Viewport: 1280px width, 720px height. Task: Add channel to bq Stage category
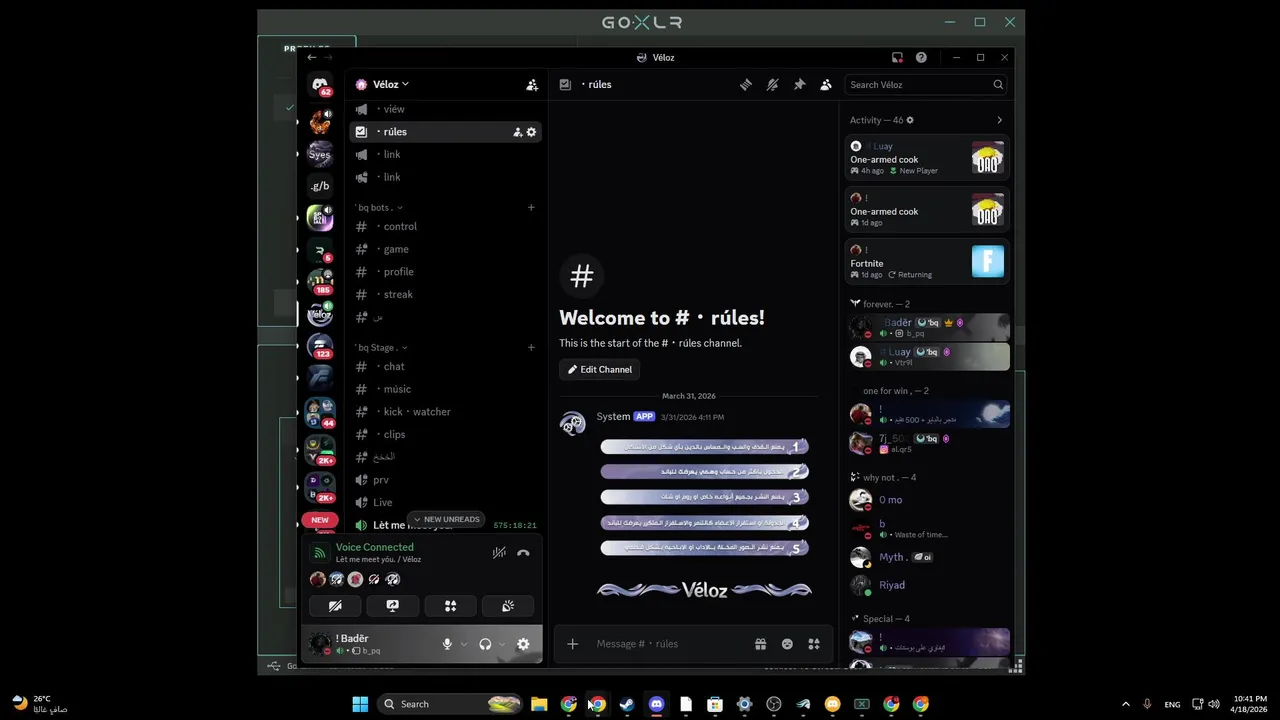tap(531, 348)
